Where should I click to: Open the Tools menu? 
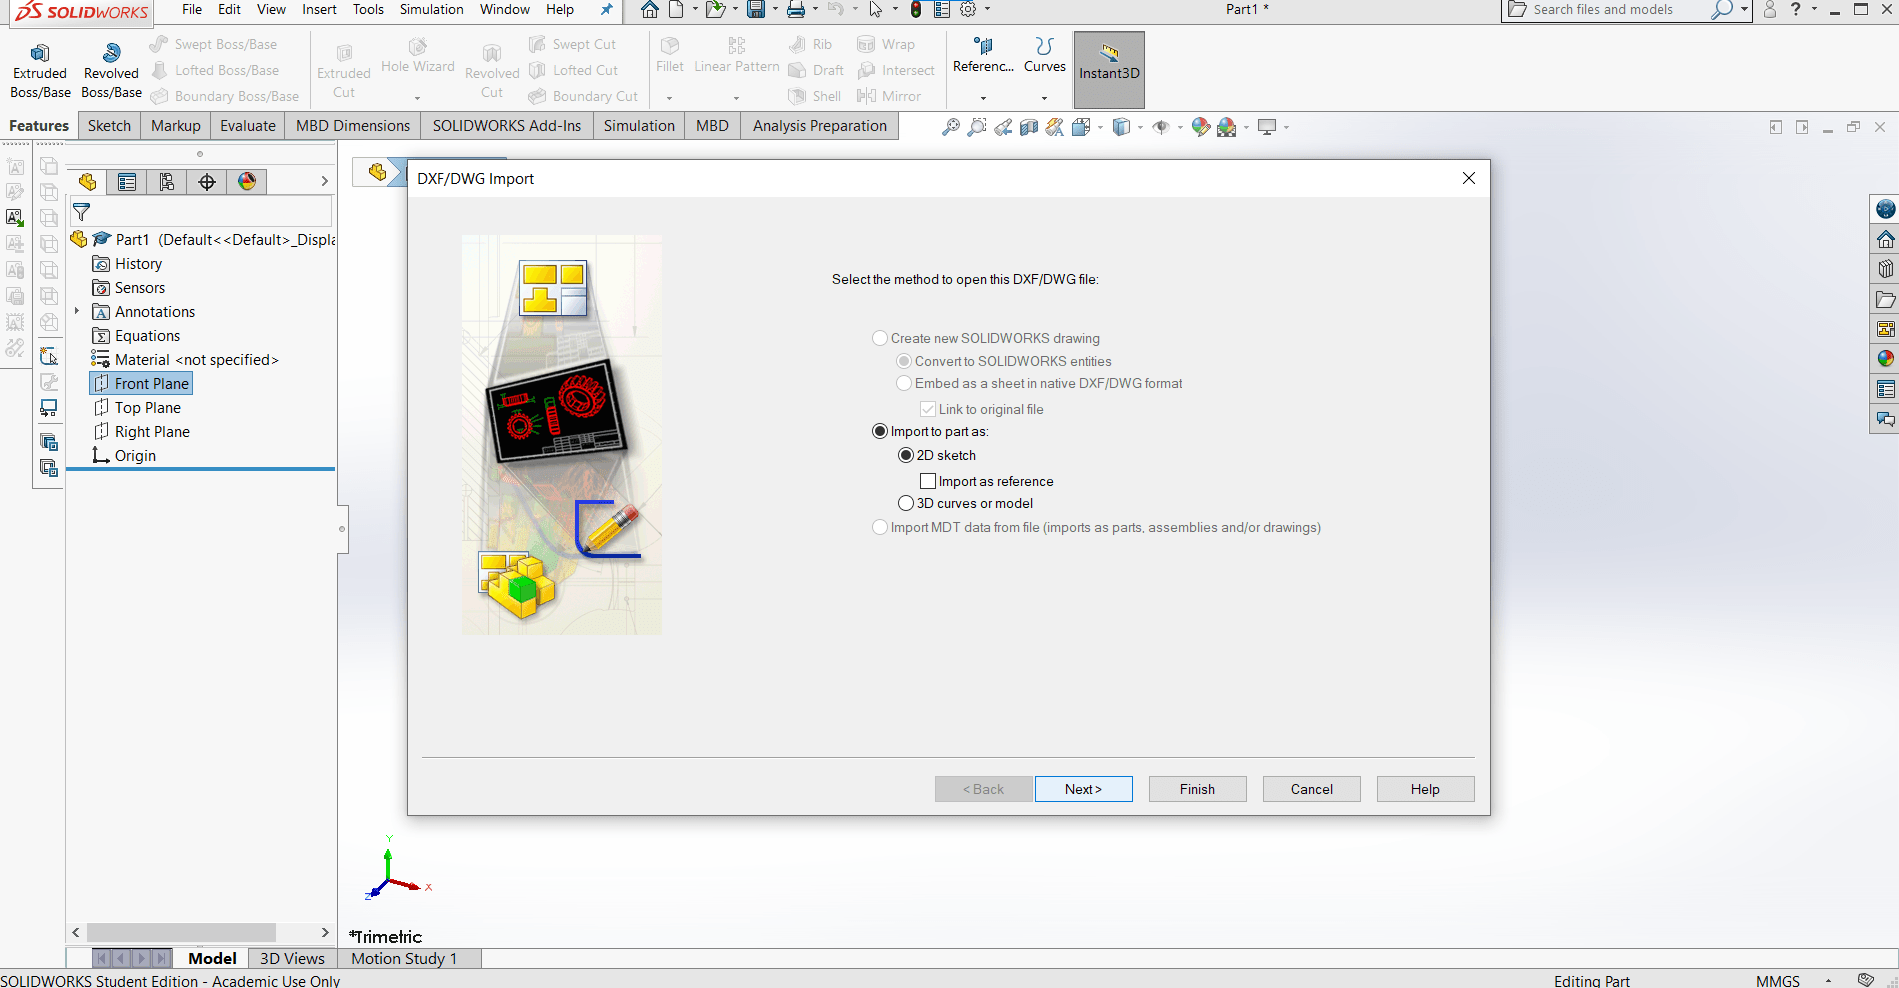(368, 10)
